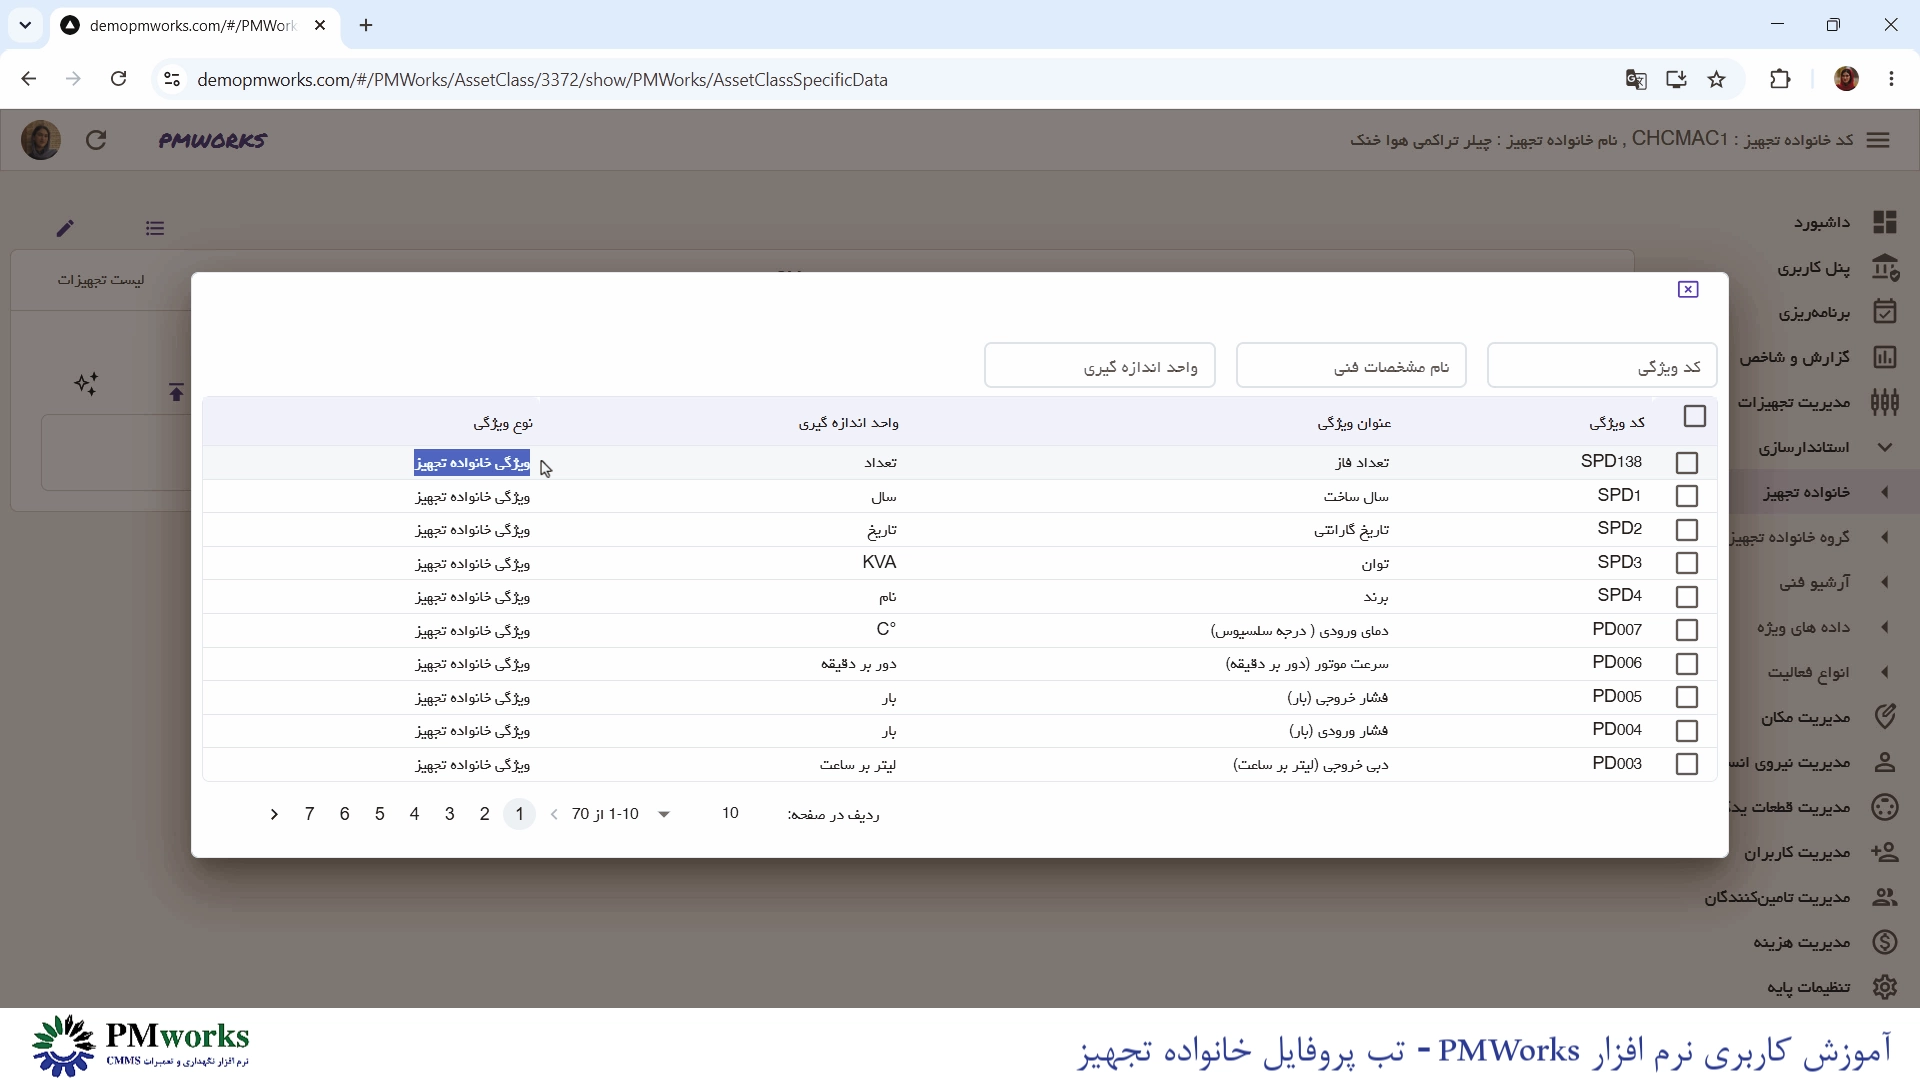Click the browser translate page icon
The height and width of the screenshot is (1080, 1920).
pyautogui.click(x=1636, y=80)
